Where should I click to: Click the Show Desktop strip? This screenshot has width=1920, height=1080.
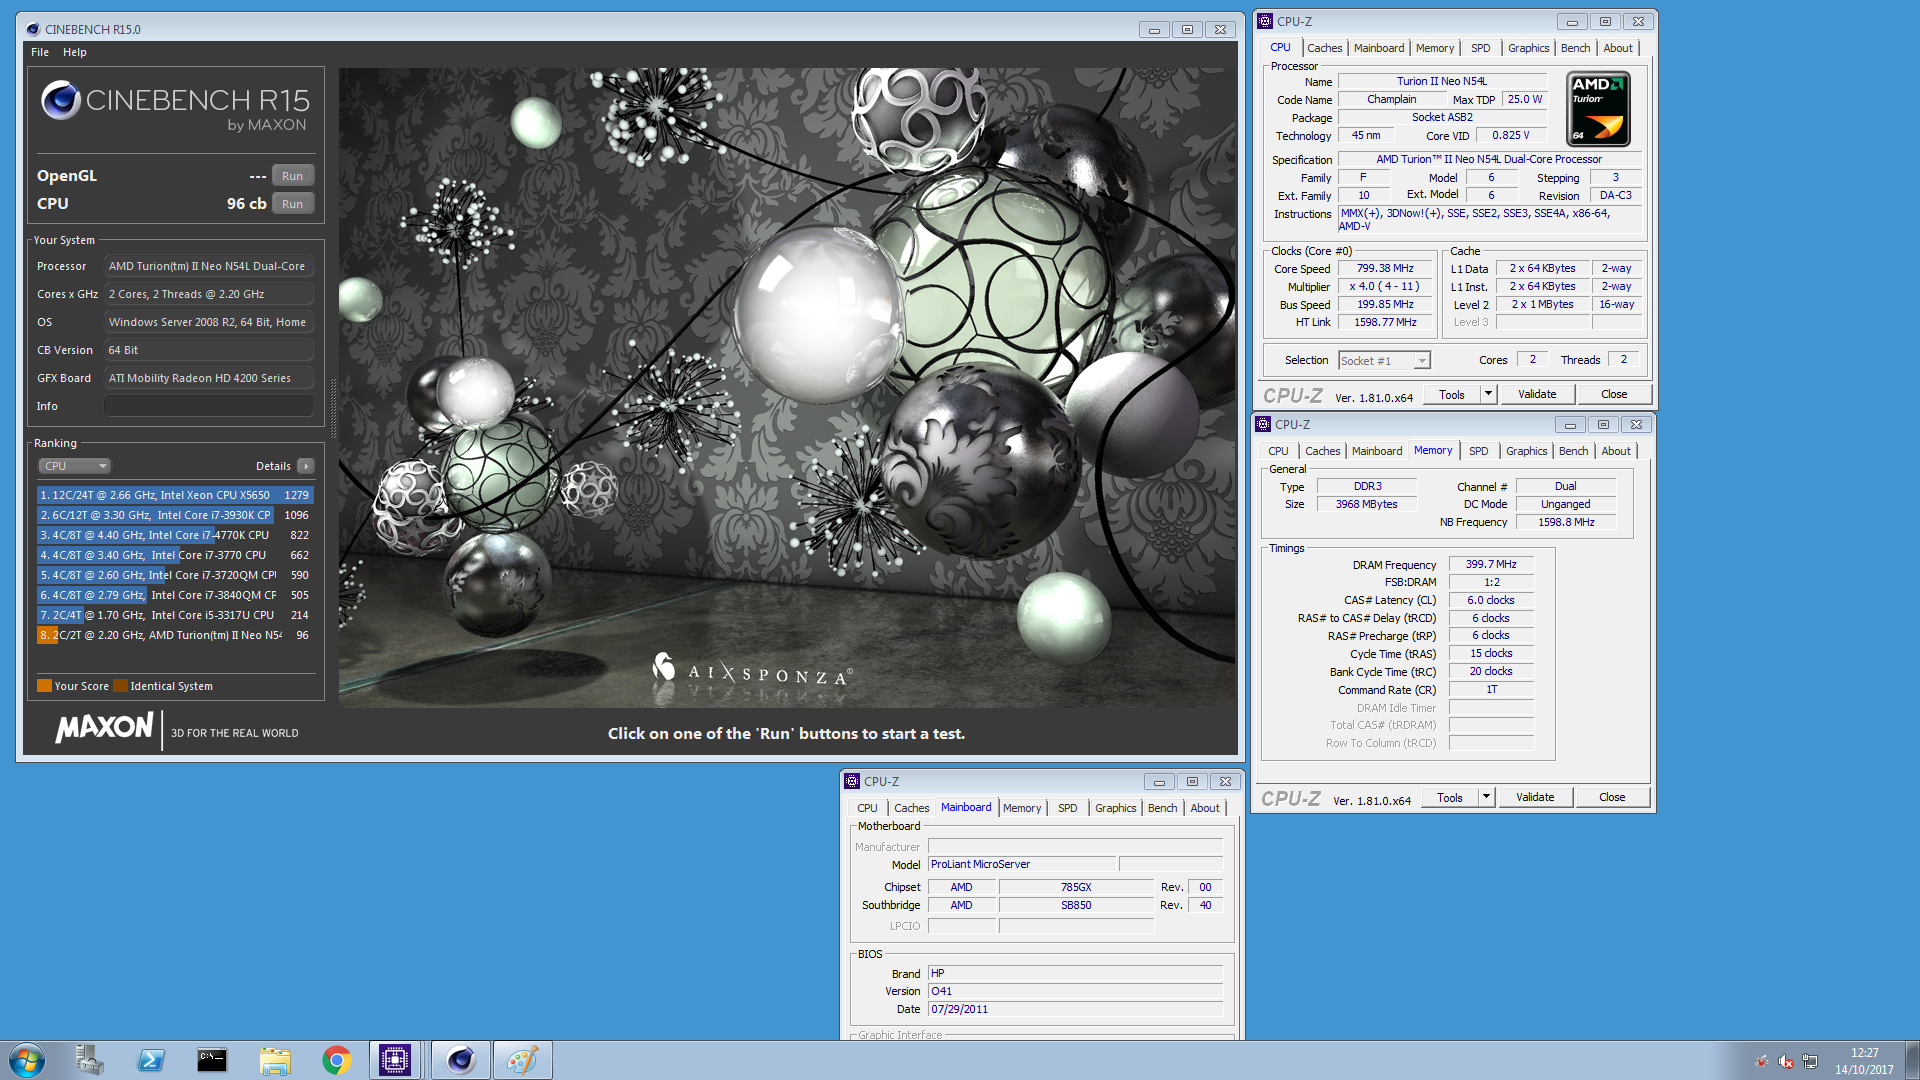click(x=1912, y=1060)
